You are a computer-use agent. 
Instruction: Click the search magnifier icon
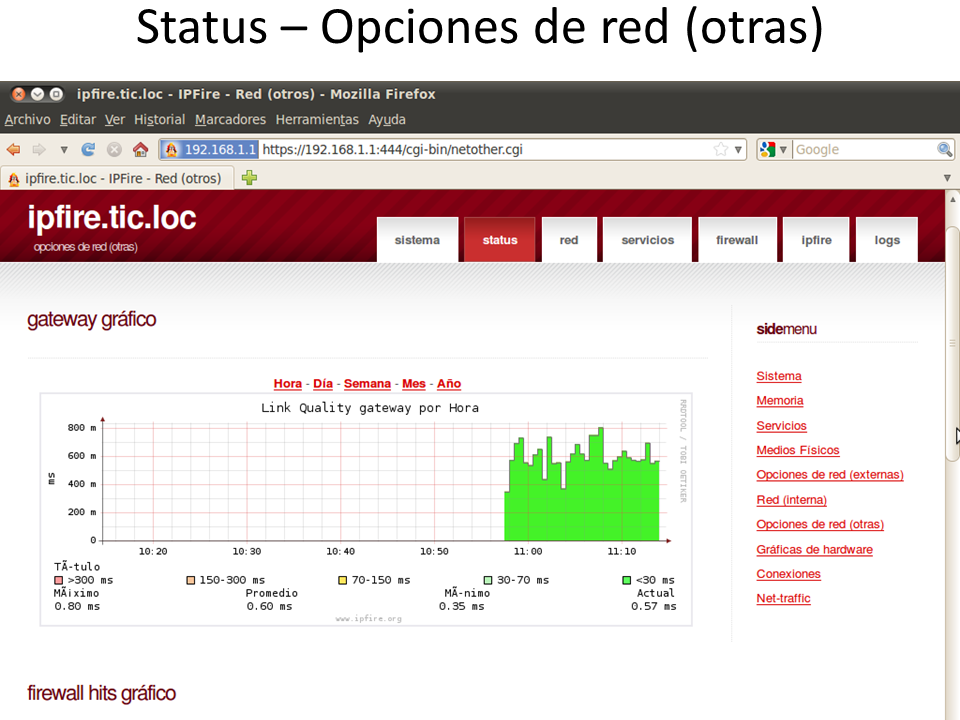coord(944,150)
